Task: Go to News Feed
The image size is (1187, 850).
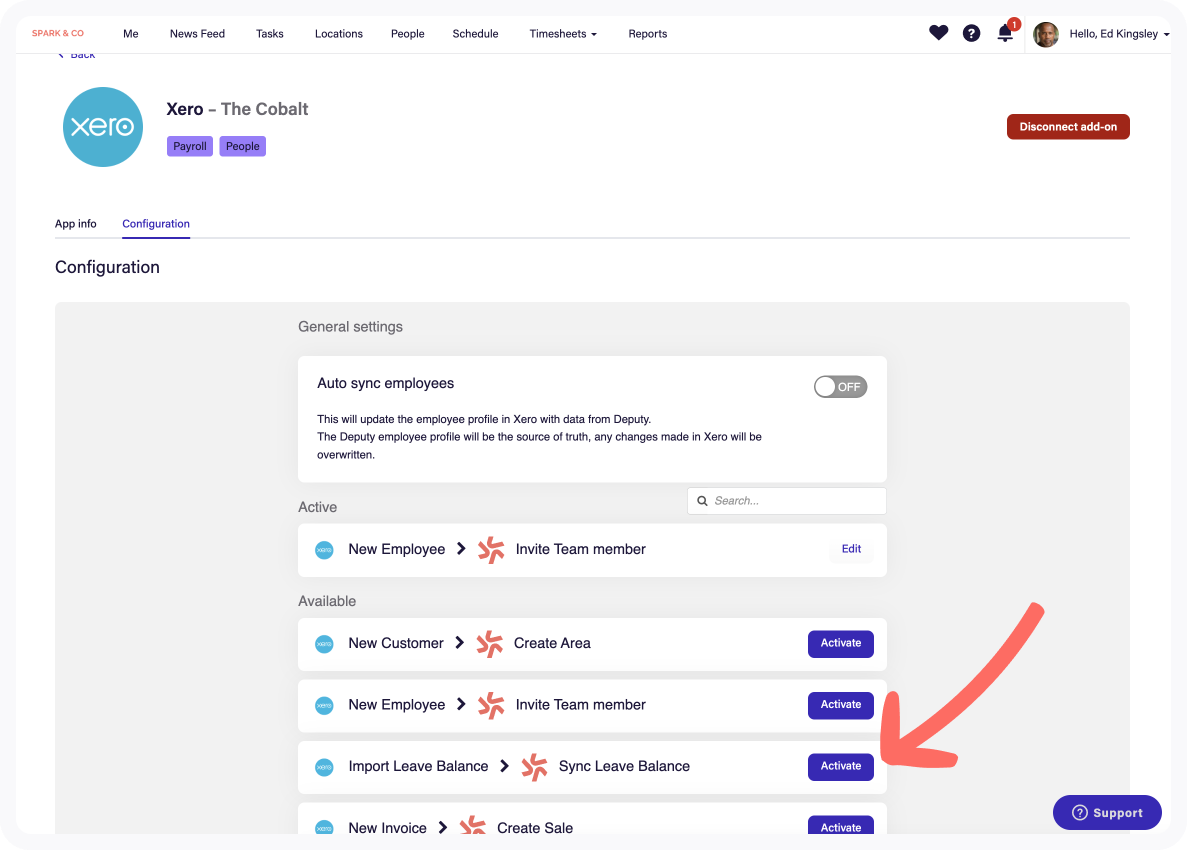Action: tap(197, 34)
